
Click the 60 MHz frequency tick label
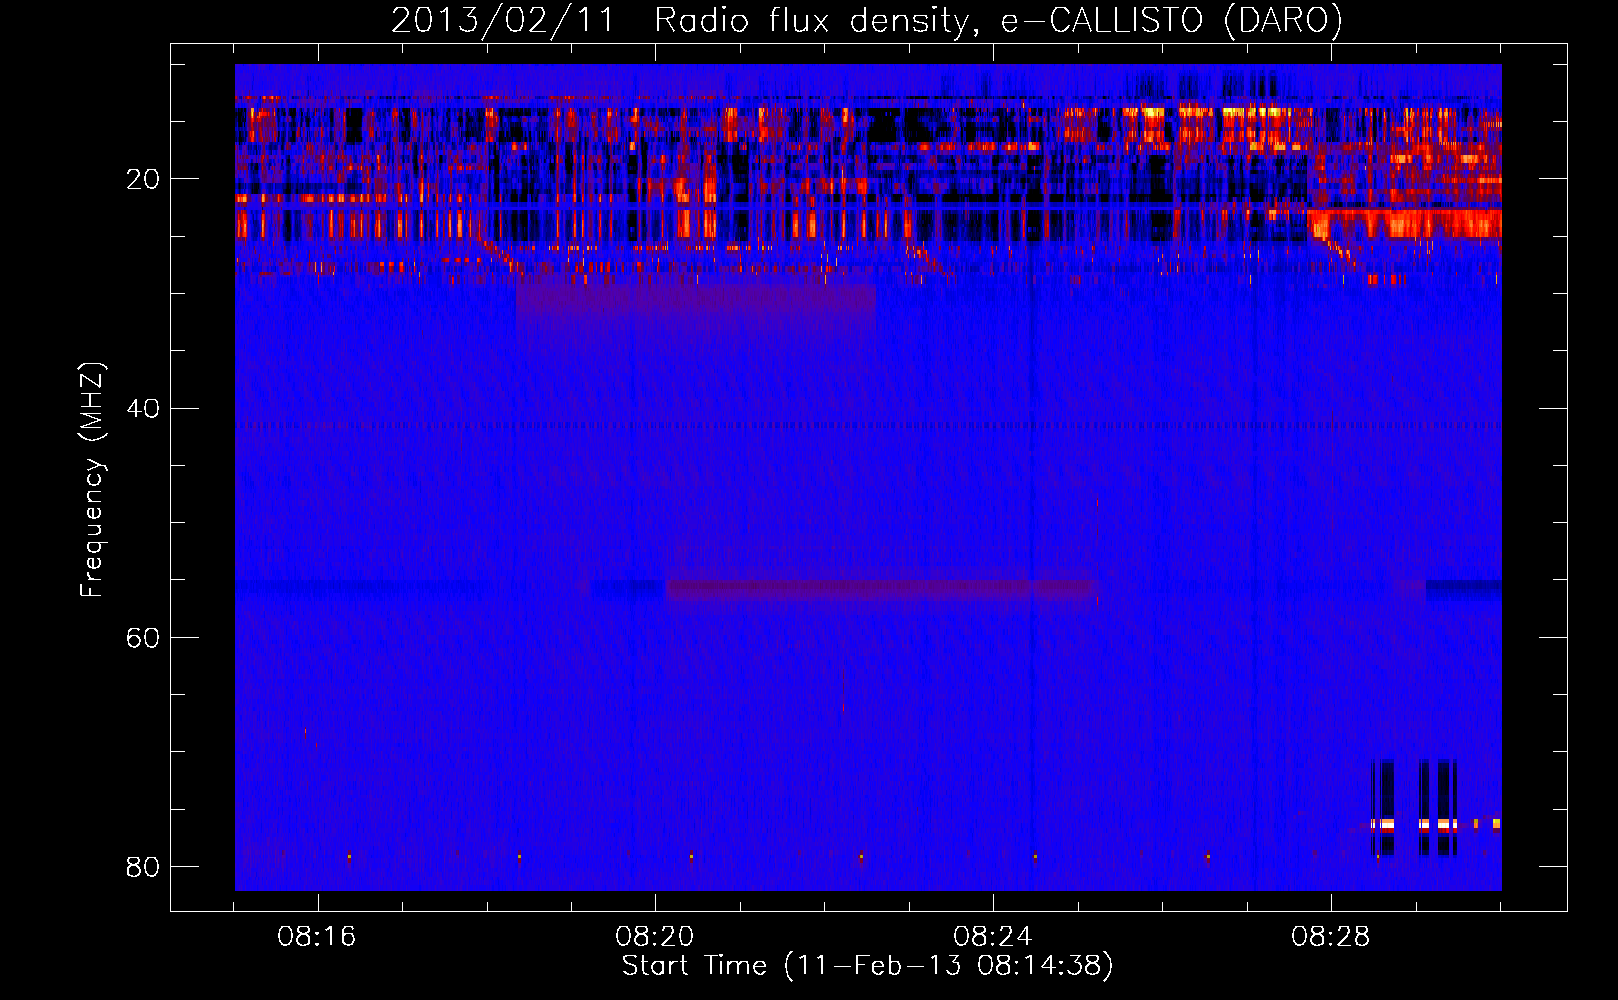click(x=142, y=638)
